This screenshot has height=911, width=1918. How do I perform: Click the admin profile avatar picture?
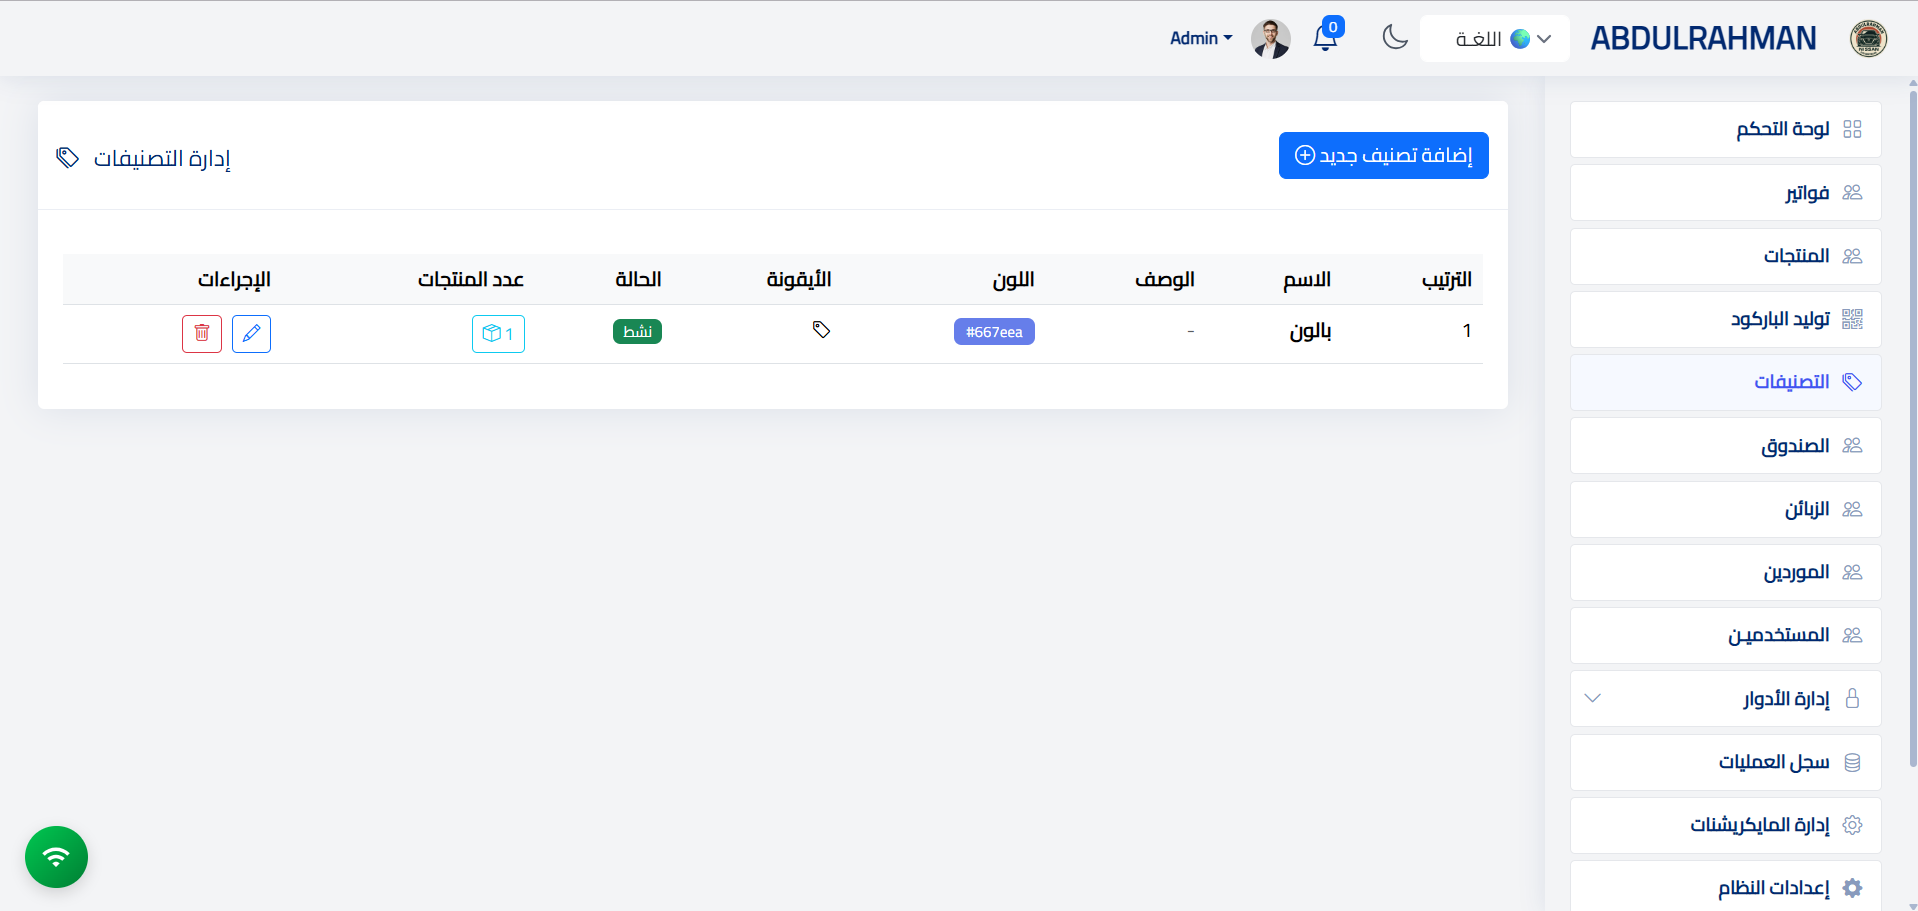1270,39
